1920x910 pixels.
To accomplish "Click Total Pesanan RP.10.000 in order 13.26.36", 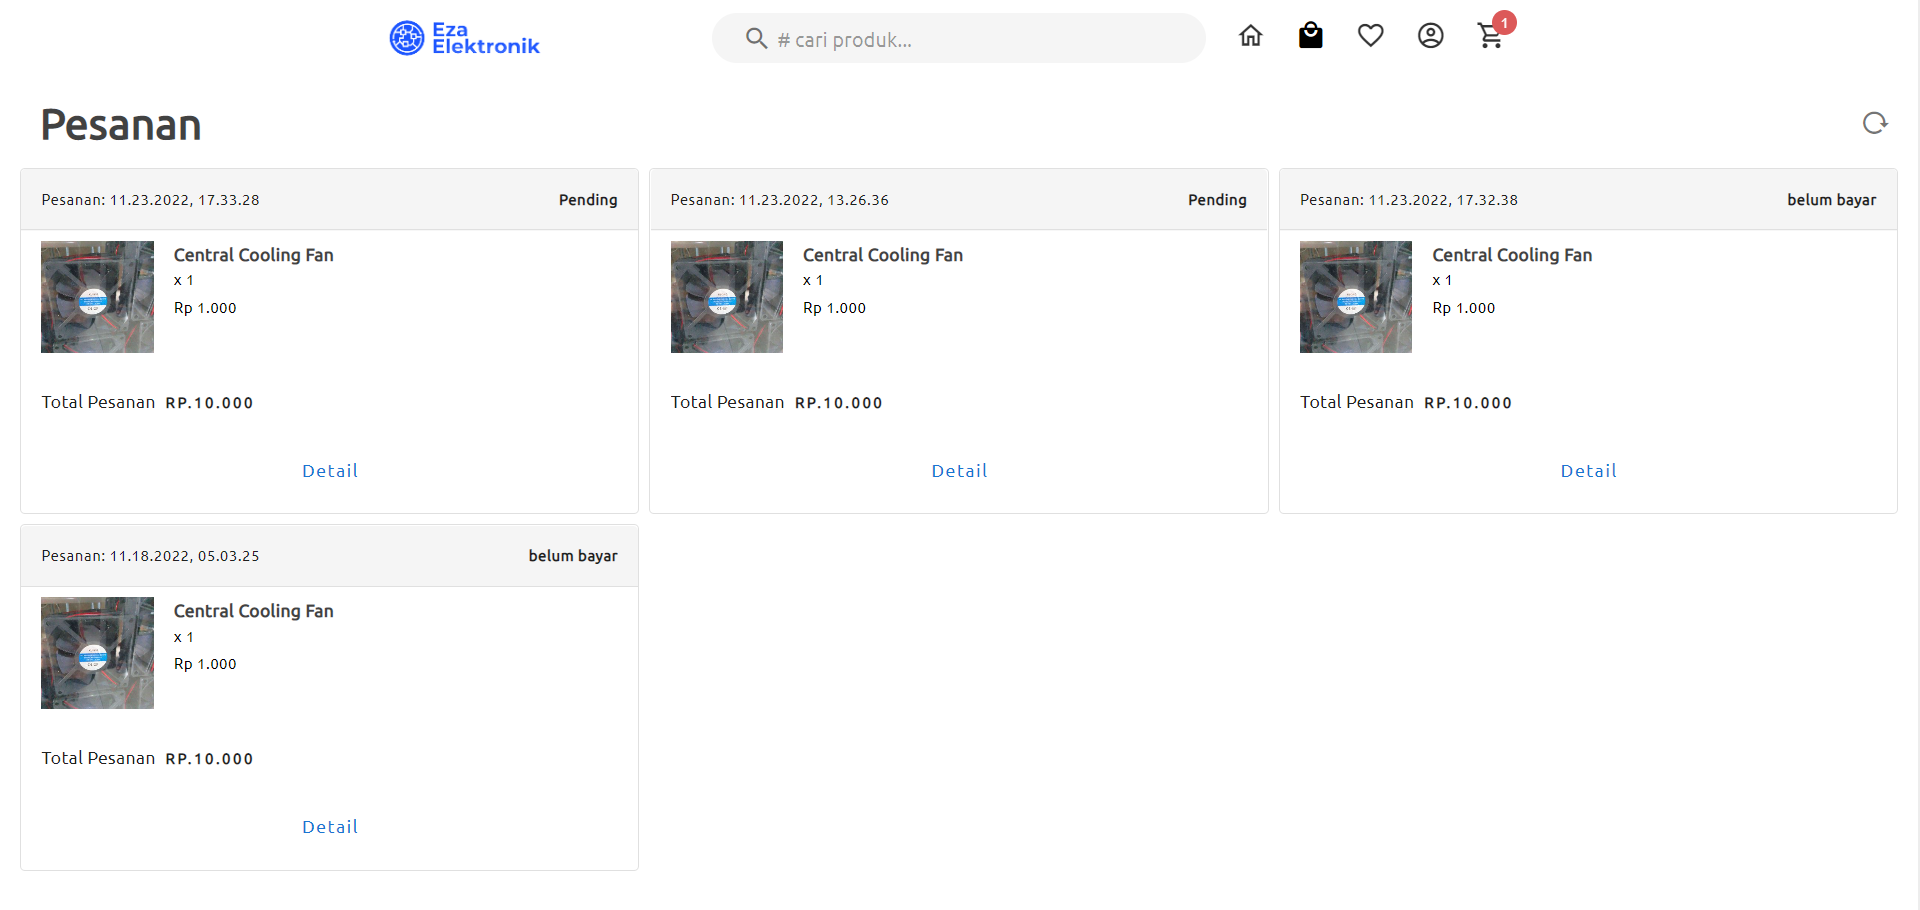I will pyautogui.click(x=777, y=402).
